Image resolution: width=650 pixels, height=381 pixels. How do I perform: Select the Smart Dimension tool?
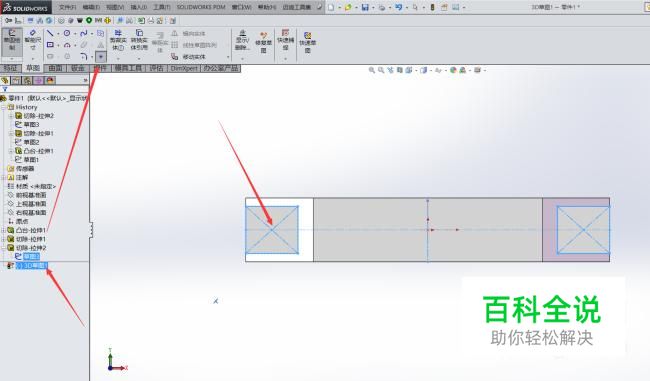click(x=32, y=41)
